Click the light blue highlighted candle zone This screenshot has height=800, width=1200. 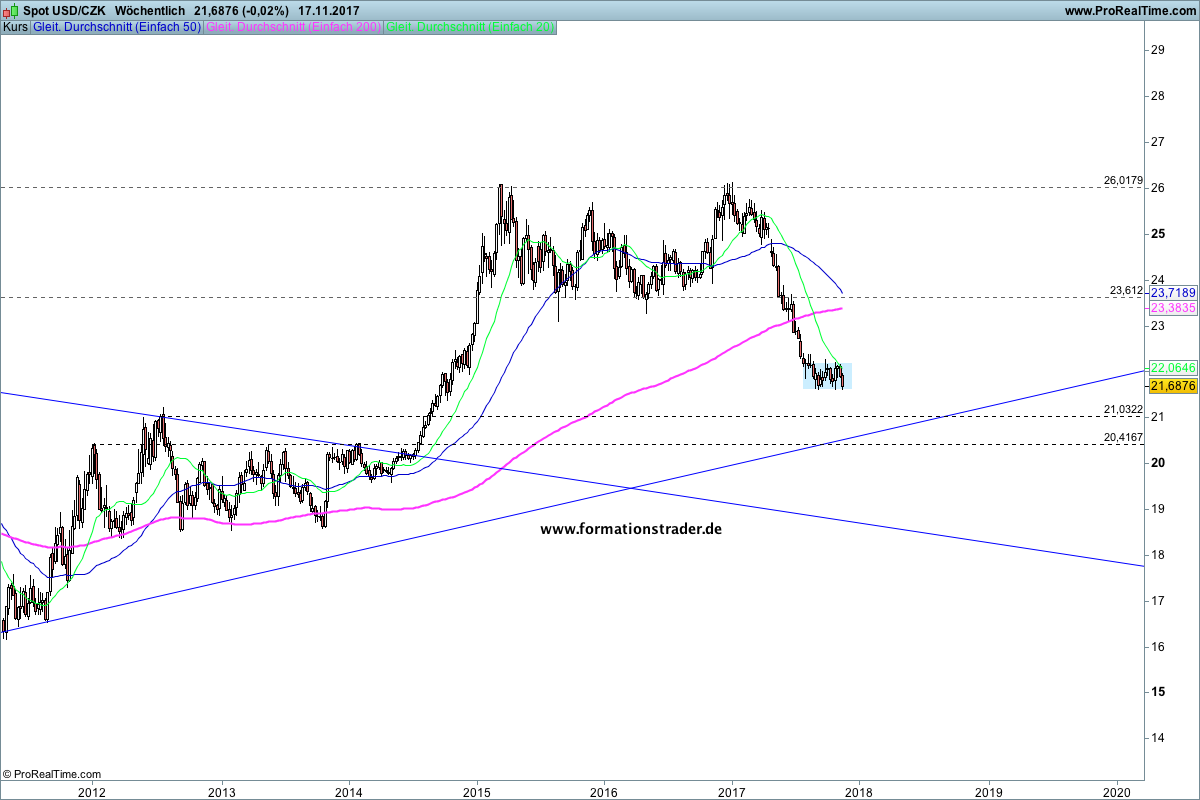[827, 376]
